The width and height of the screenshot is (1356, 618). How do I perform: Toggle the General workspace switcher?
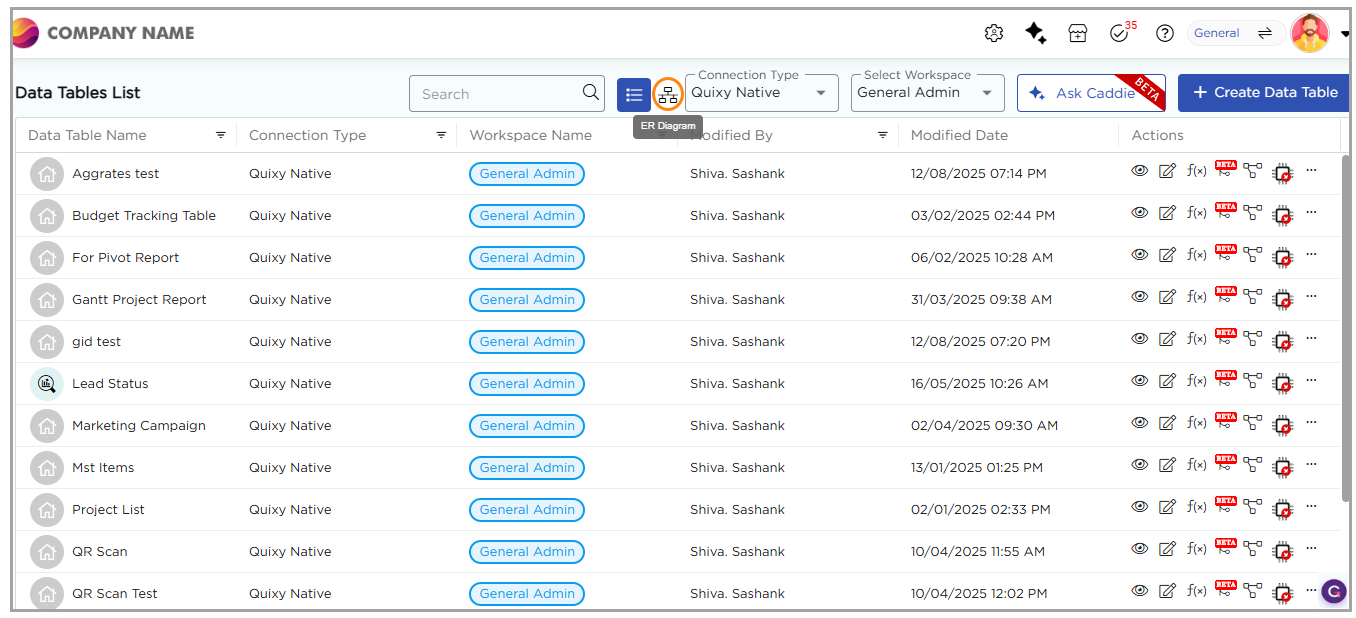[1236, 33]
